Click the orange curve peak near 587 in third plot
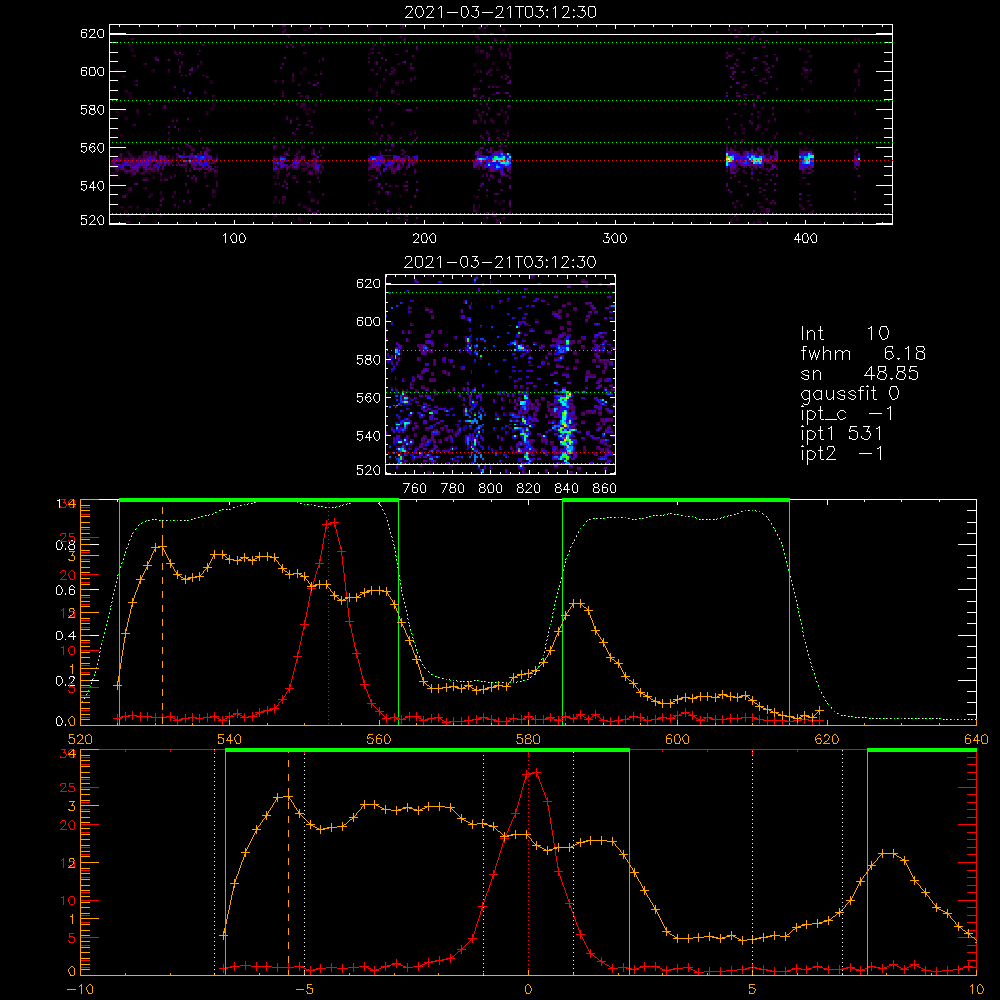 point(577,603)
